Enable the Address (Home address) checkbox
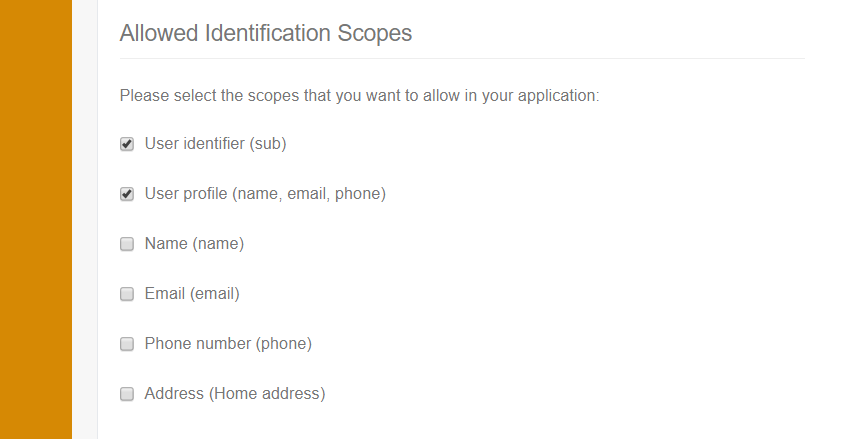This screenshot has height=439, width=848. pos(127,394)
